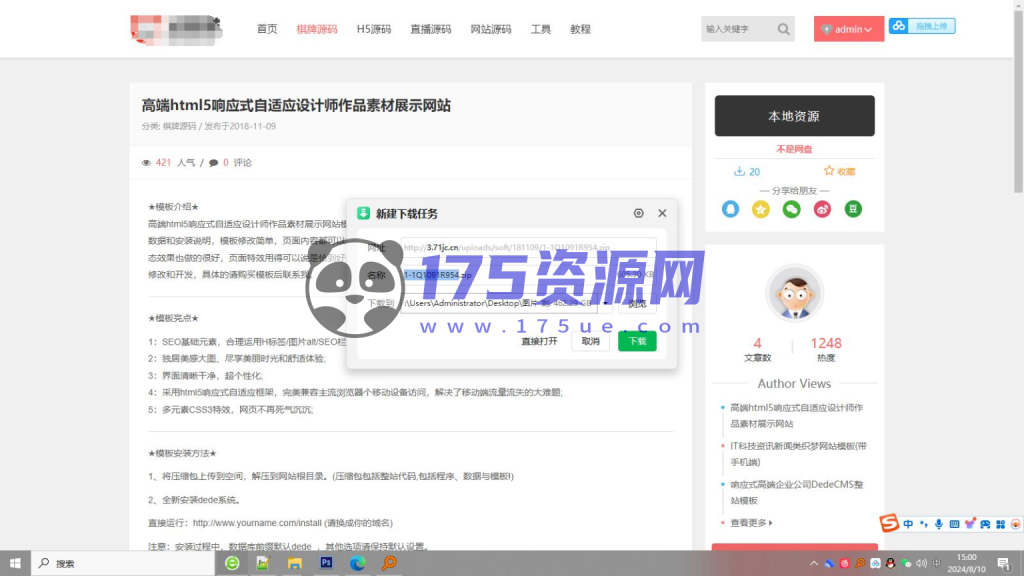Share via the yellow QZone star icon

point(761,209)
